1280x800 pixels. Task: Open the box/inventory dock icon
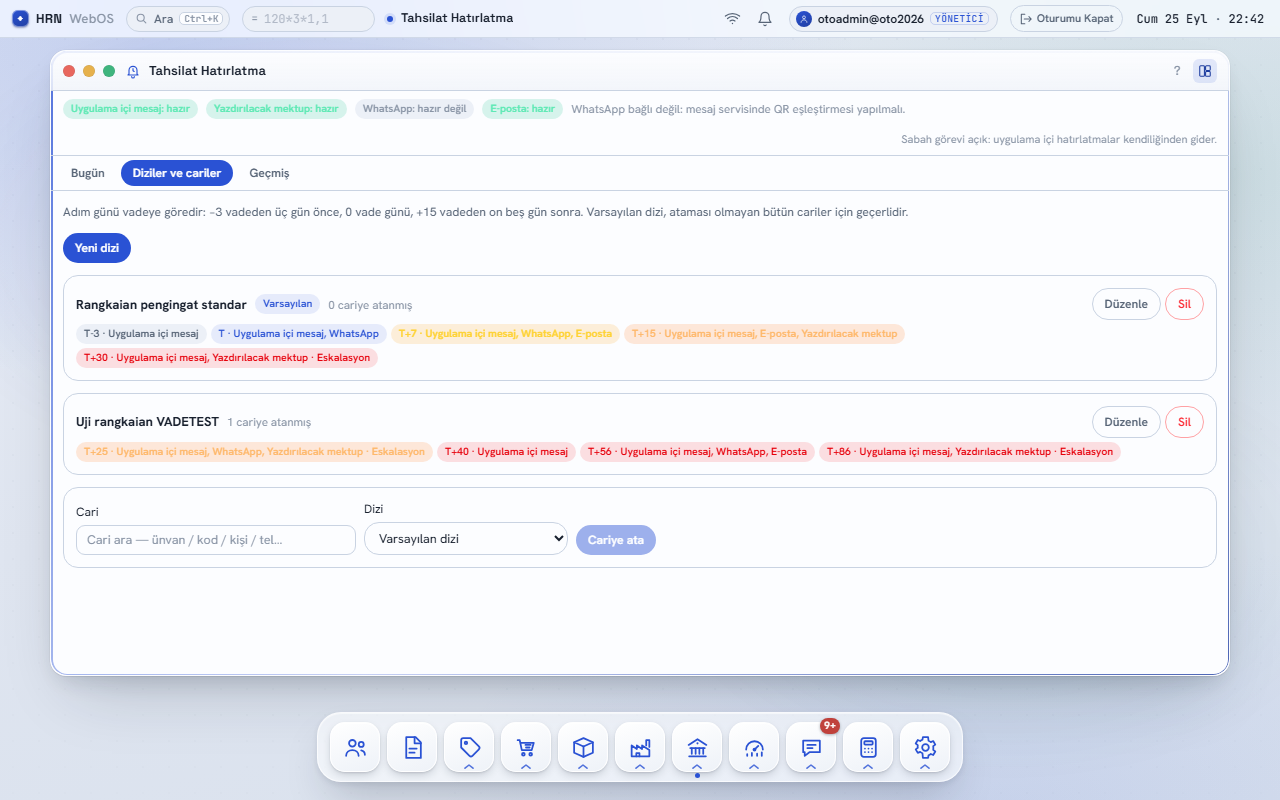[583, 747]
